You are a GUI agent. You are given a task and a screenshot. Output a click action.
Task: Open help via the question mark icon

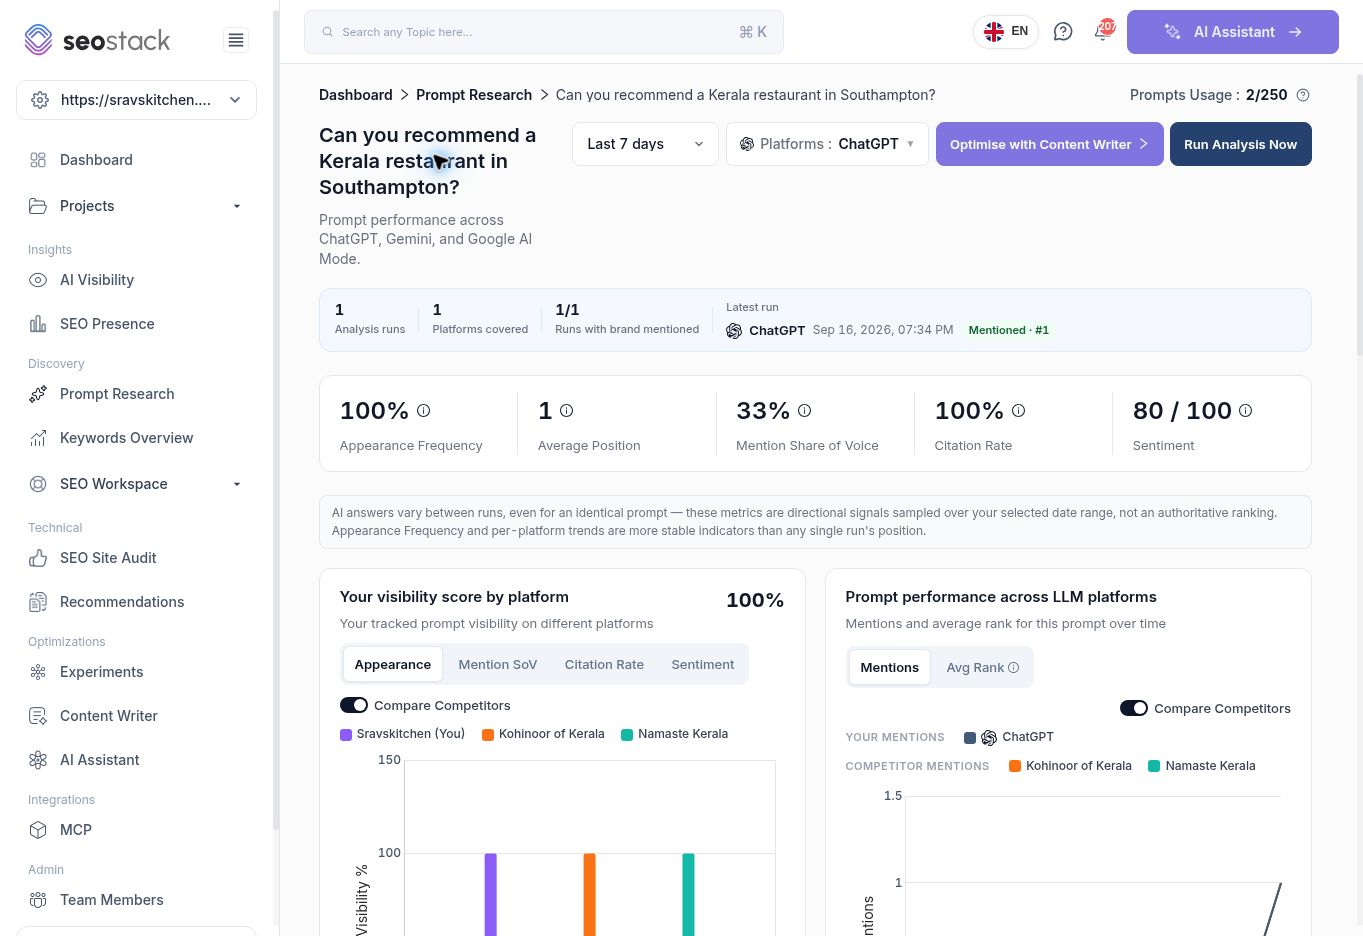tap(1063, 32)
